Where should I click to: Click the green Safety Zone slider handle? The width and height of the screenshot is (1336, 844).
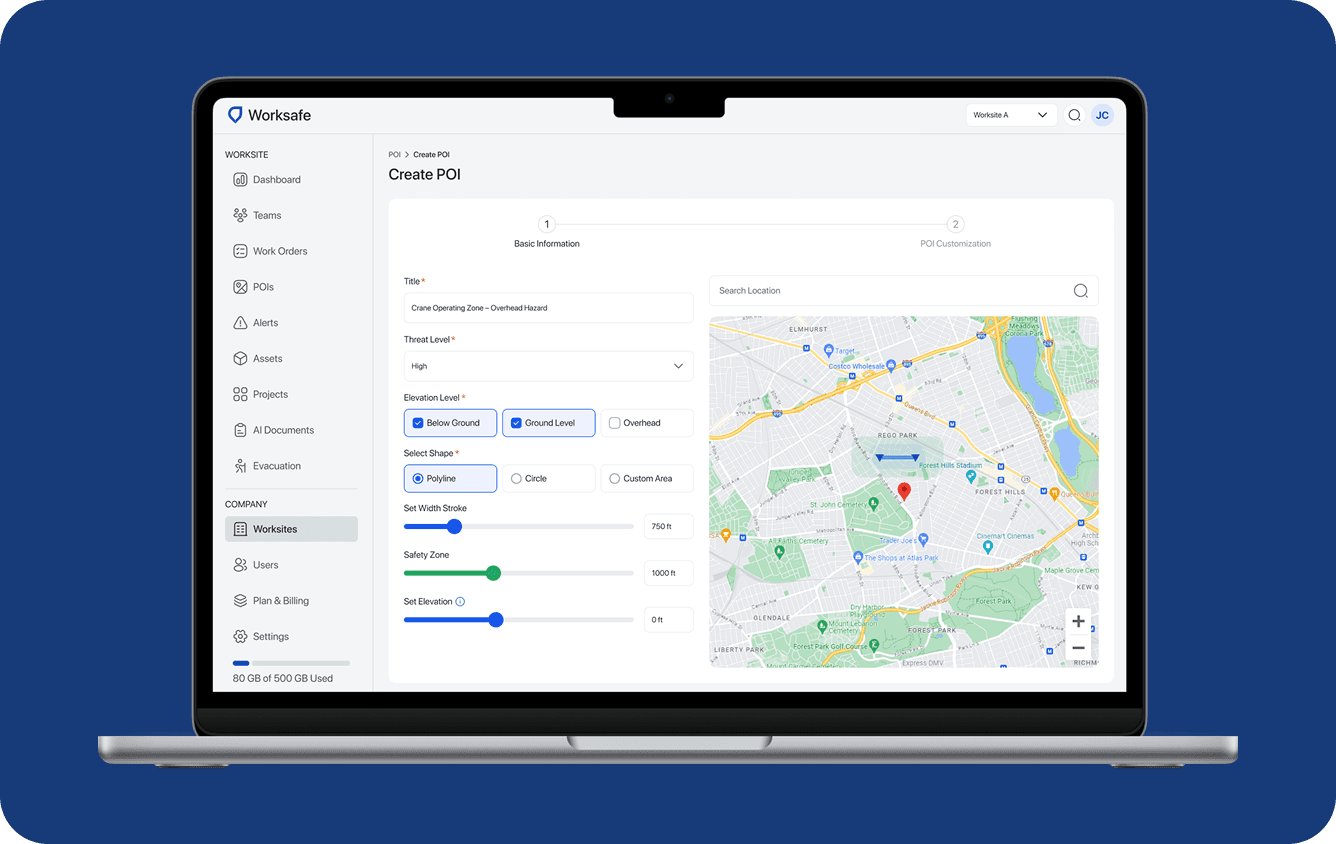(x=493, y=573)
